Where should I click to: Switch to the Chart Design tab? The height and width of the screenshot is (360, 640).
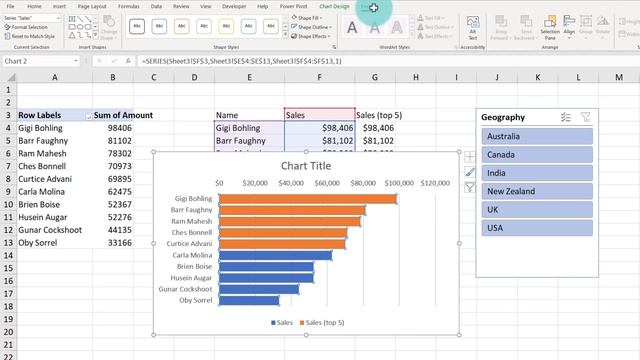tap(334, 6)
